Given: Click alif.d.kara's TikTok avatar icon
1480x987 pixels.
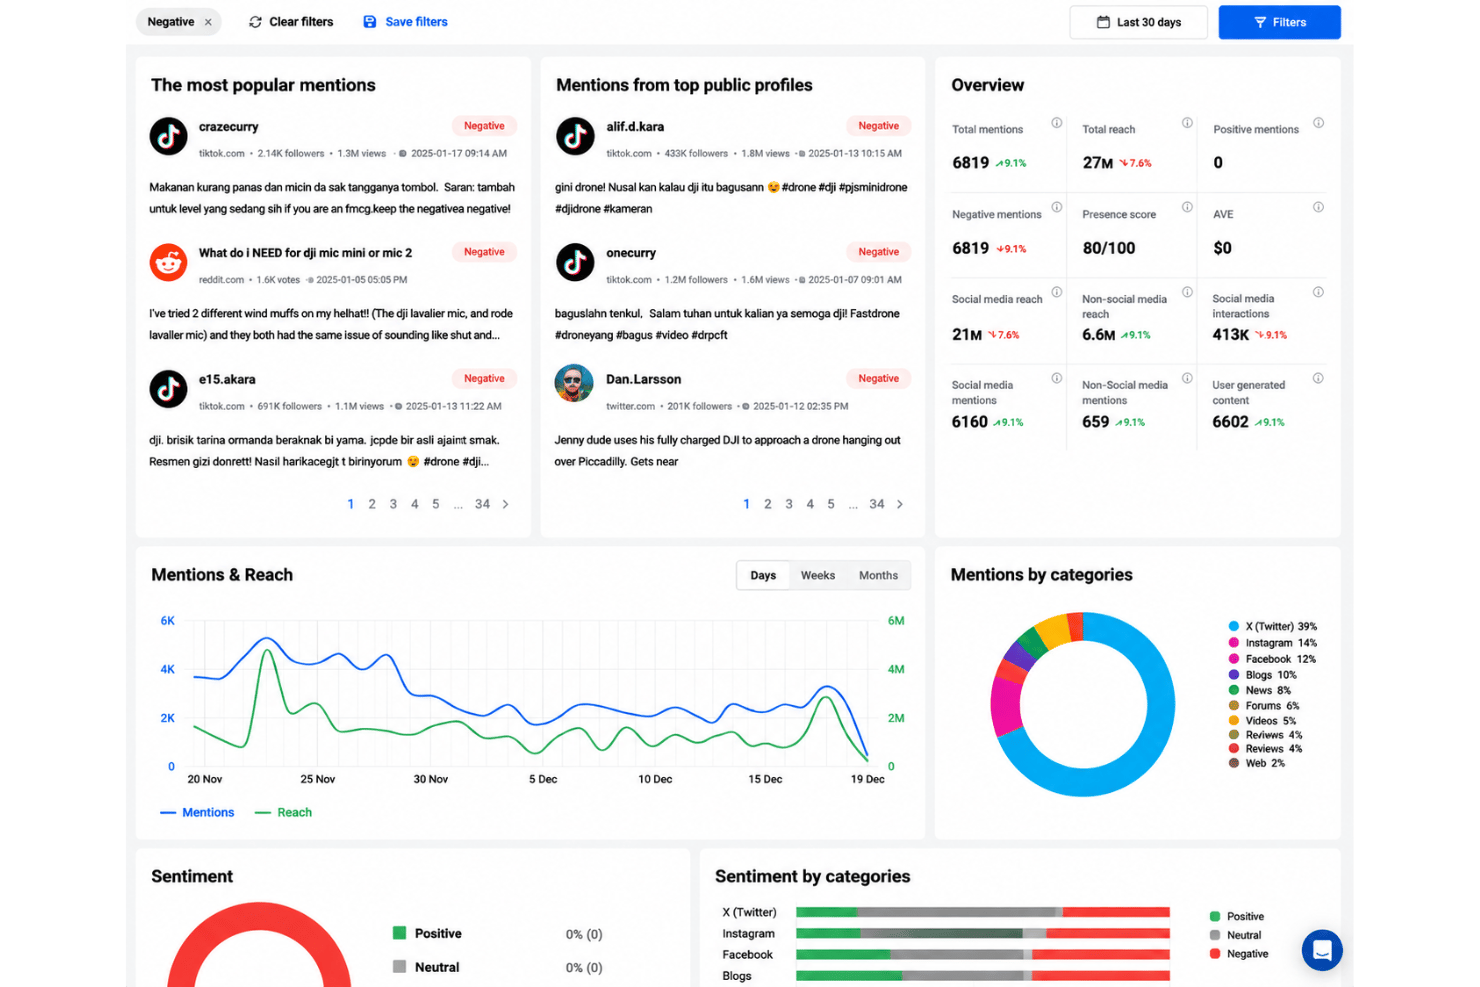Looking at the screenshot, I should (575, 136).
